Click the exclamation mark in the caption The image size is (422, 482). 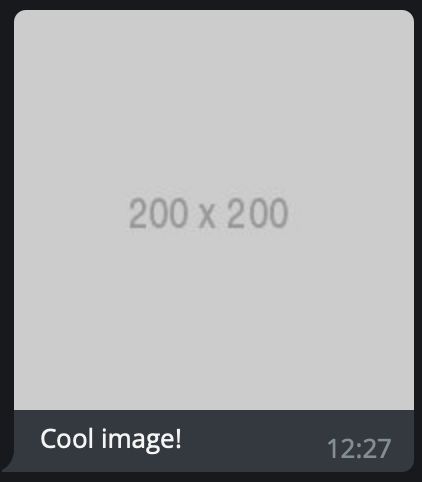179,438
